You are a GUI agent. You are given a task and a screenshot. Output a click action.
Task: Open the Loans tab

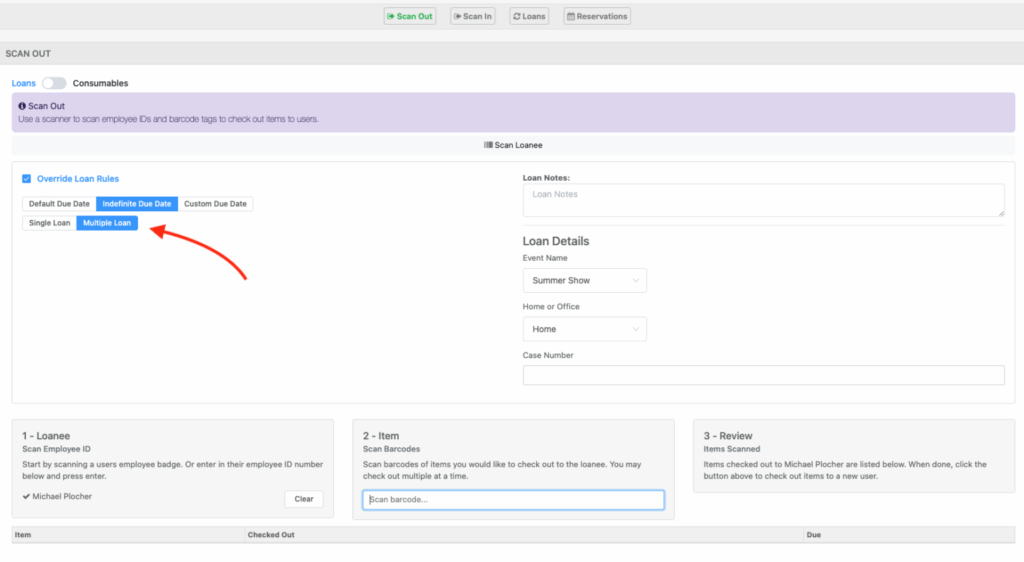529,16
